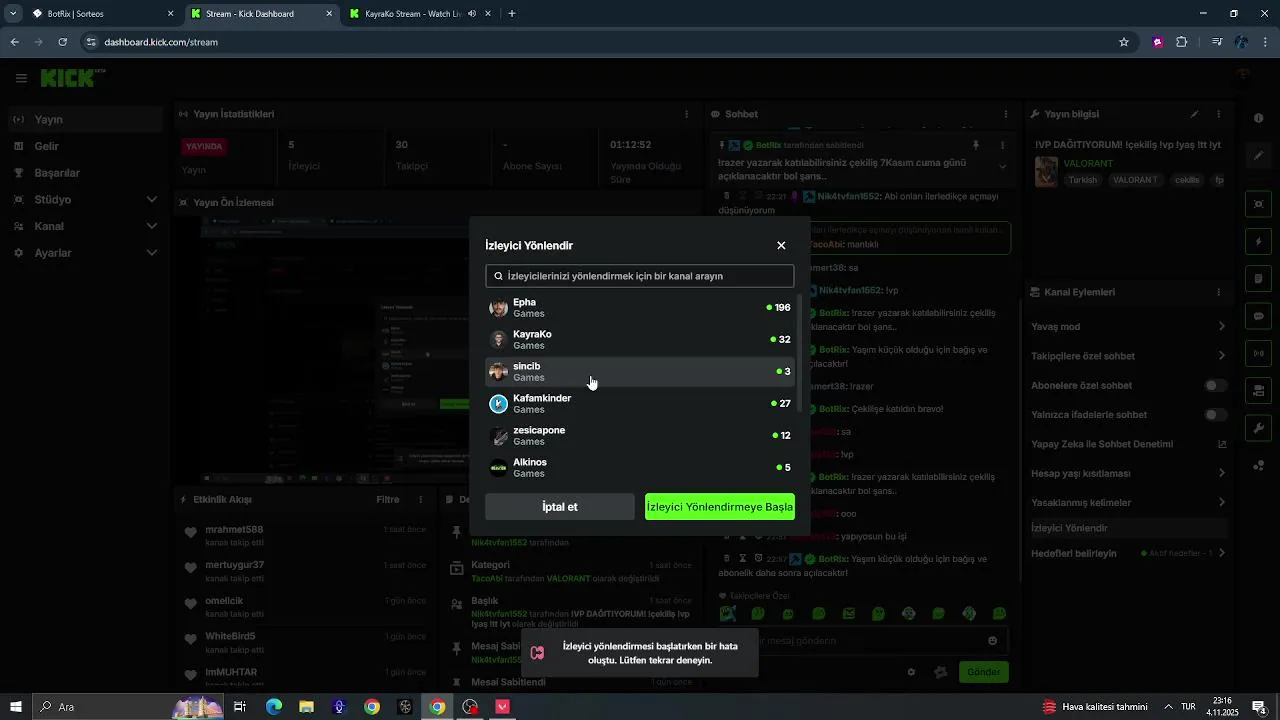The width and height of the screenshot is (1280, 720).
Task: Click İzleyici Yönlendirmeye Başla button
Action: 720,507
